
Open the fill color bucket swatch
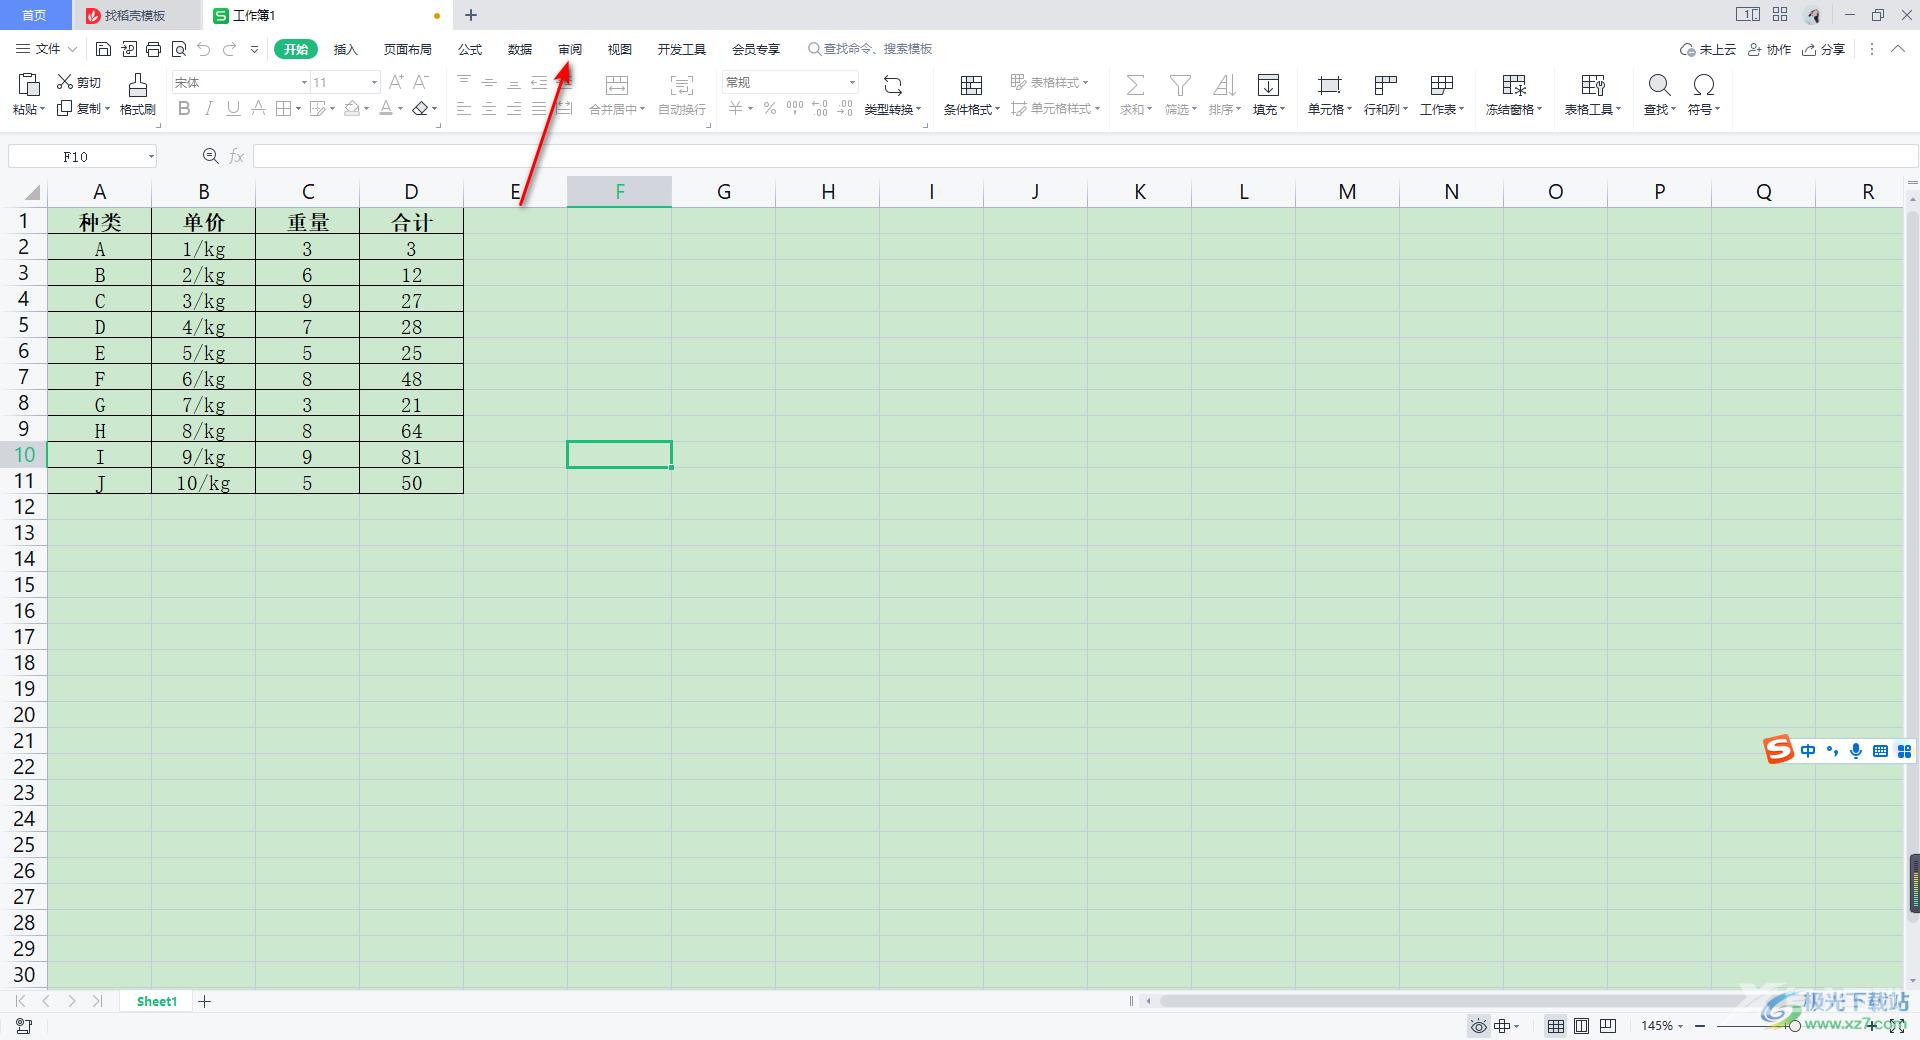pos(352,108)
